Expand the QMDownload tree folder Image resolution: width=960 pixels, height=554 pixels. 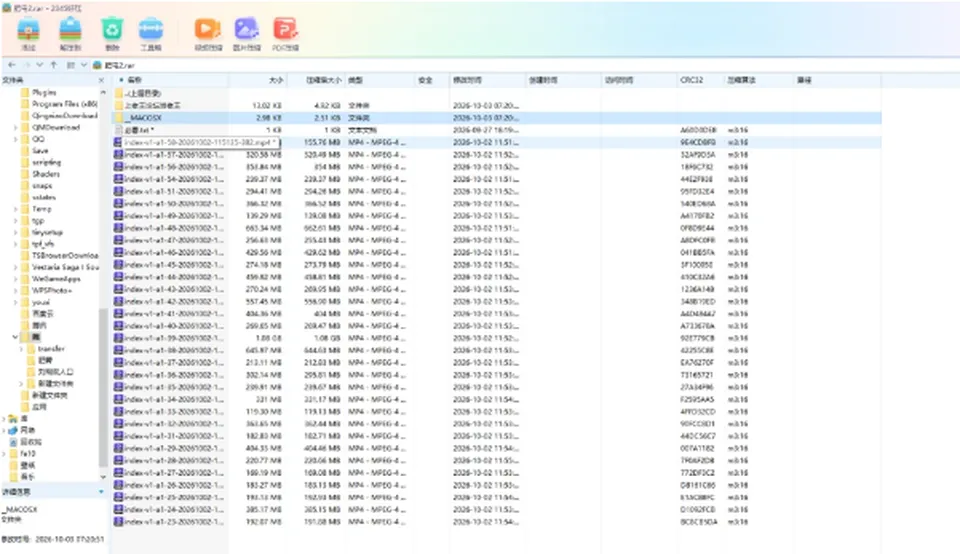tap(15, 127)
